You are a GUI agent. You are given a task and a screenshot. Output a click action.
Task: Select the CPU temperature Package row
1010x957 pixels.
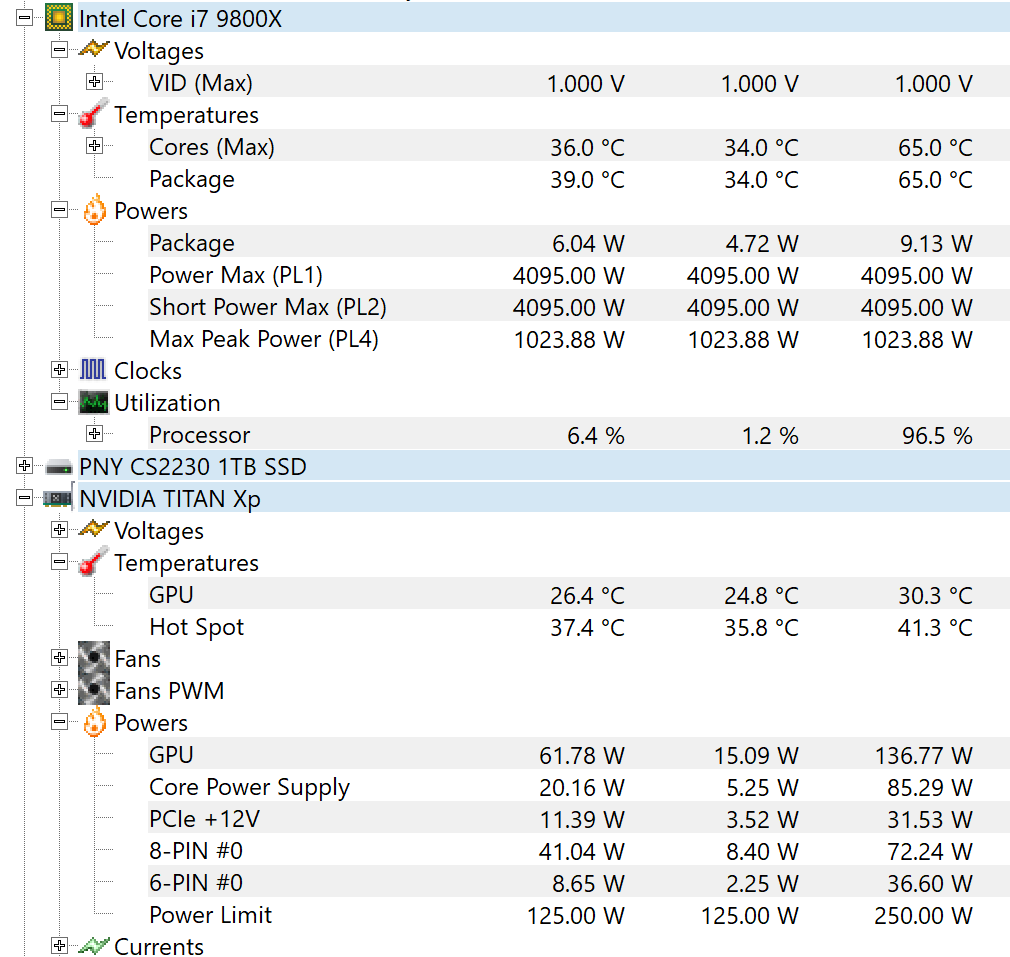click(578, 178)
